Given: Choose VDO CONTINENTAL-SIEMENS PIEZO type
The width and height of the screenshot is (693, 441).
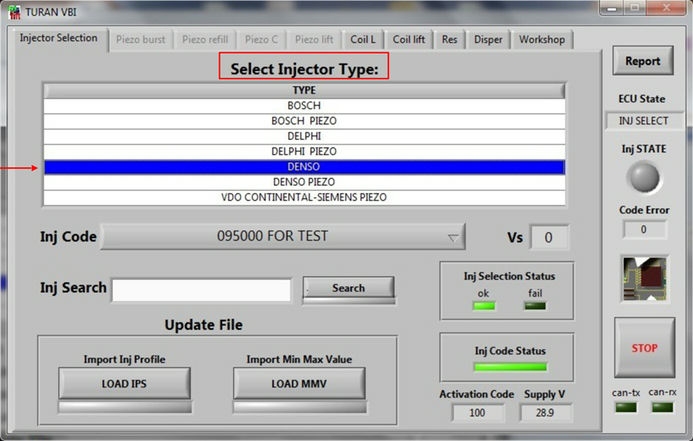Looking at the screenshot, I should coord(304,197).
